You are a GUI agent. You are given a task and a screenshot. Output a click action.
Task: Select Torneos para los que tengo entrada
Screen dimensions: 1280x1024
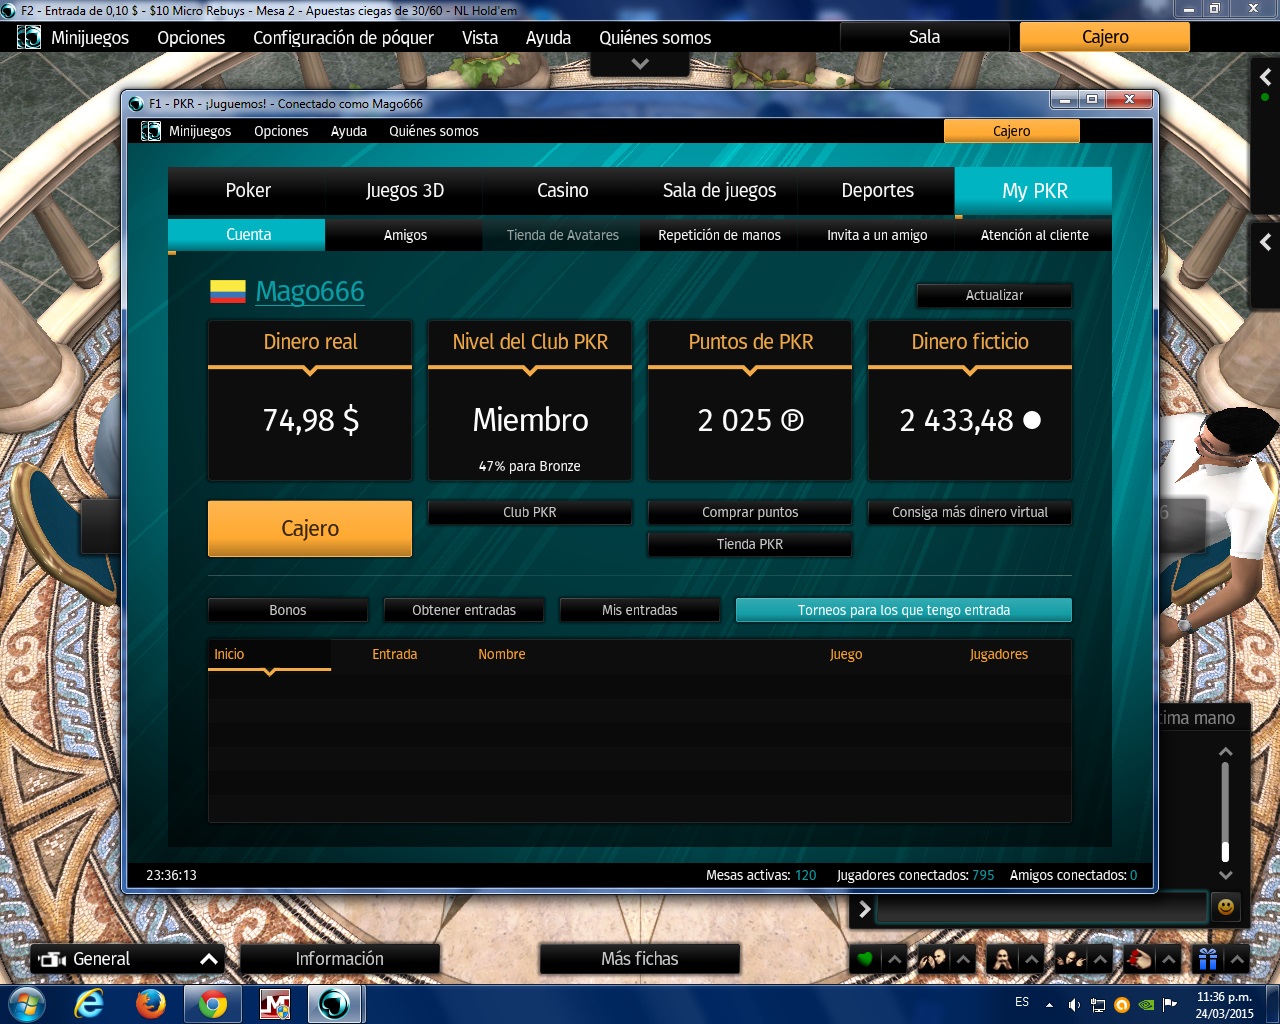coord(904,610)
